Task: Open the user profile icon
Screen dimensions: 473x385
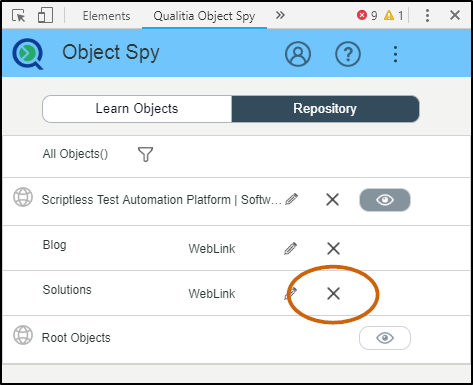Action: click(298, 54)
